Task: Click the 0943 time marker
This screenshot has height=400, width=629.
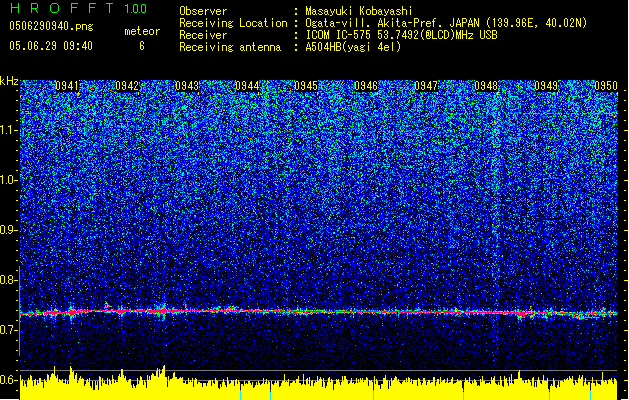Action: click(x=187, y=86)
